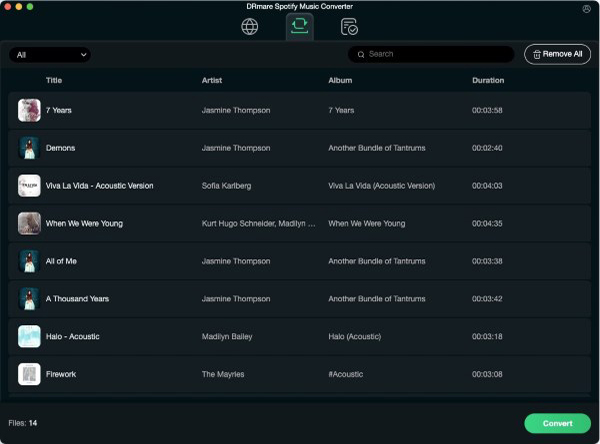Click the Artist column header
The image size is (600, 444).
212,80
